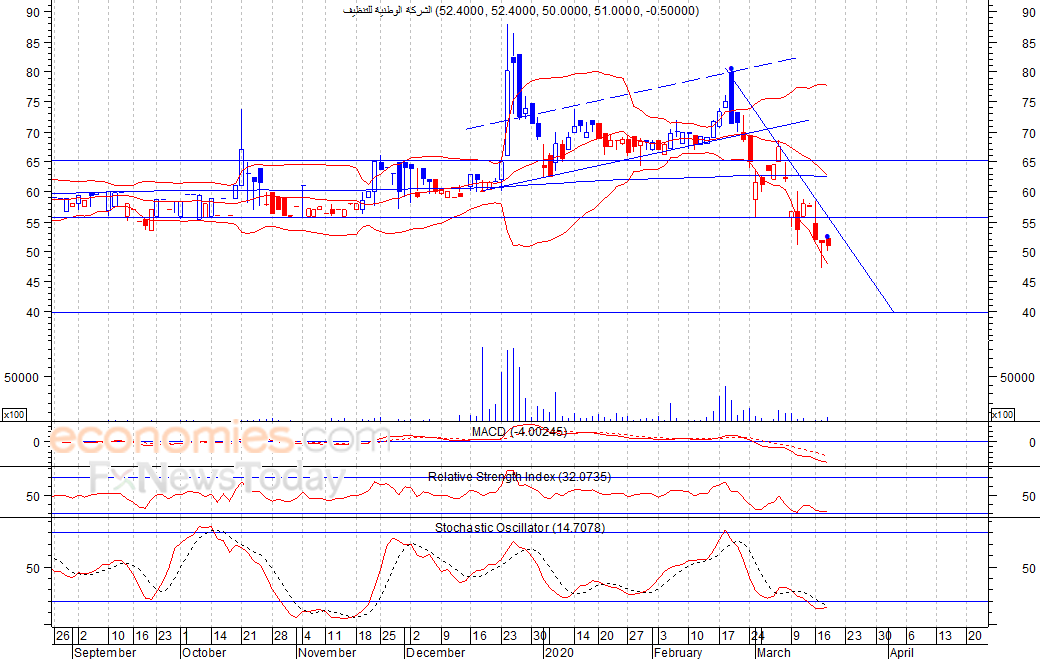Click the April month label
1040x659 pixels.
tap(901, 652)
